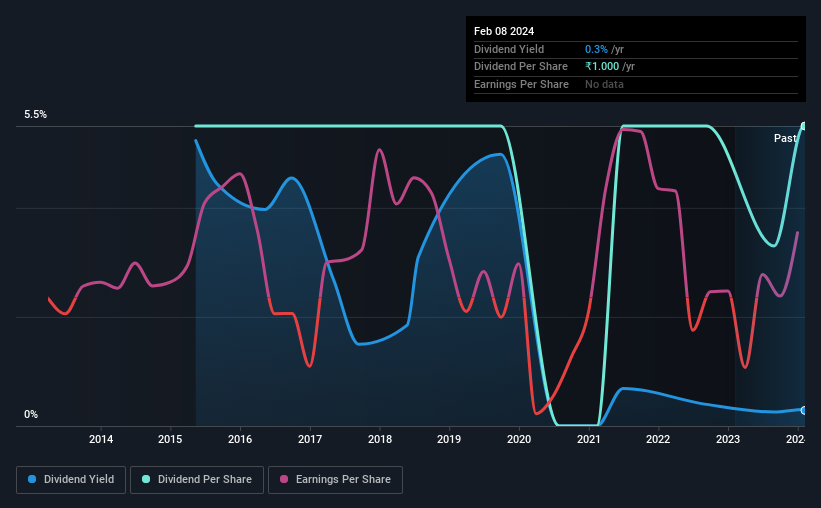Click the 0% y-axis label
This screenshot has width=821, height=508.
[x=31, y=414]
